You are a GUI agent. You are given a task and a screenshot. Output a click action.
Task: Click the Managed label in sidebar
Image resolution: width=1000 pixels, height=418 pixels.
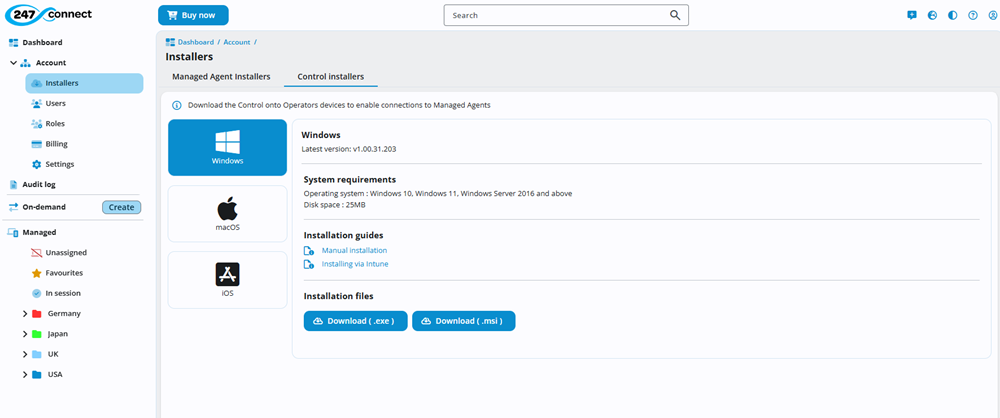(40, 232)
